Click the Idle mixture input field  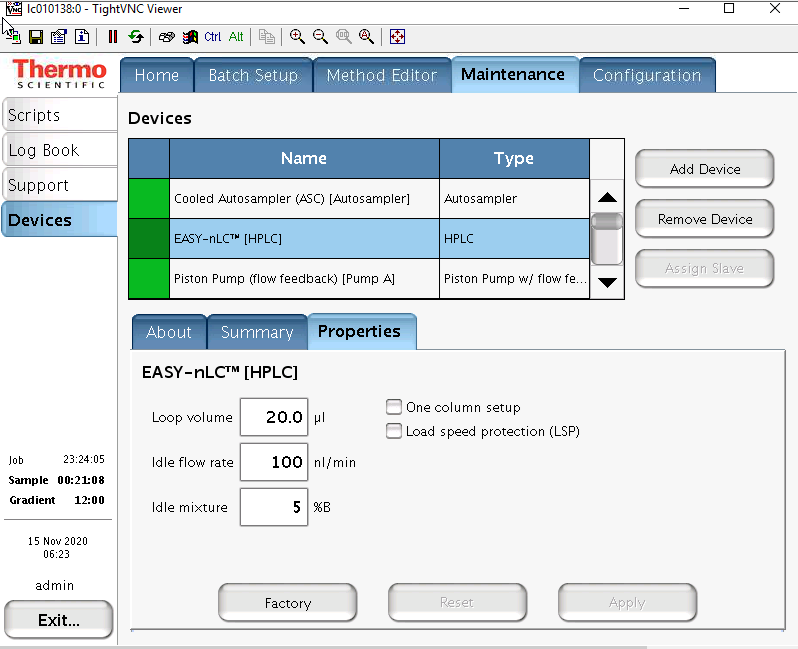tap(274, 507)
